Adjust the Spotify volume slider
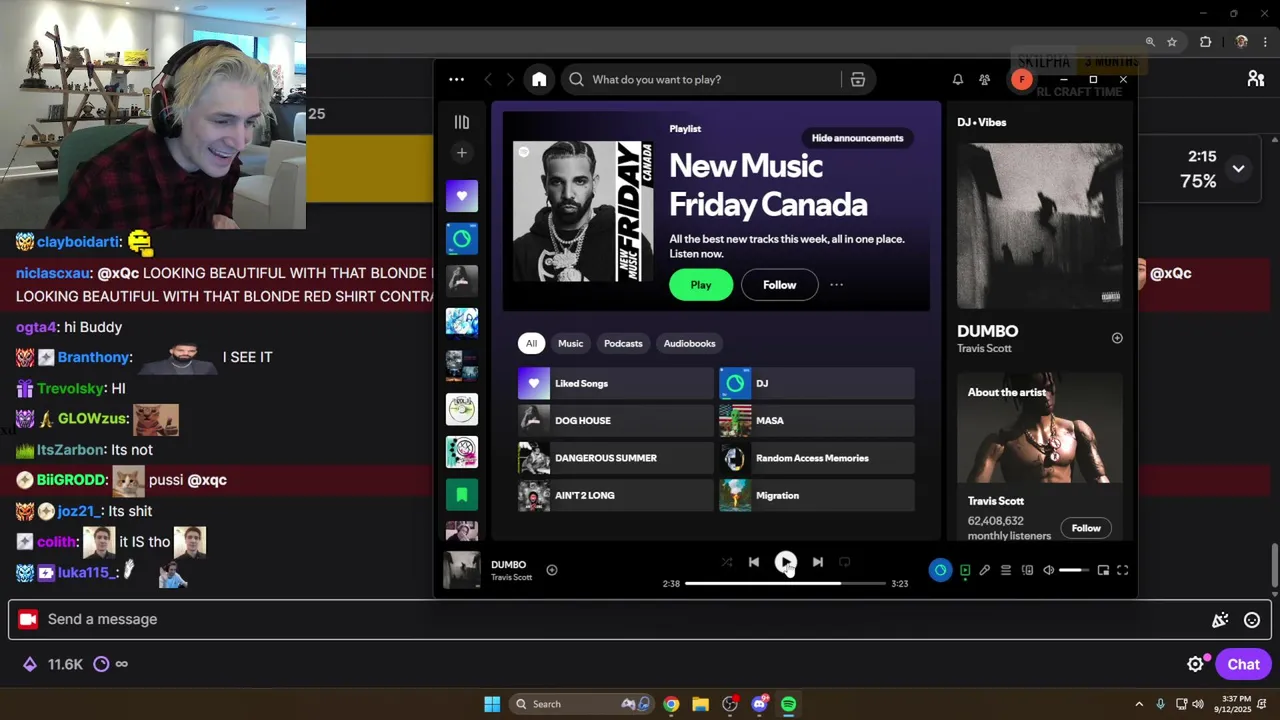This screenshot has width=1280, height=720. [x=1075, y=570]
